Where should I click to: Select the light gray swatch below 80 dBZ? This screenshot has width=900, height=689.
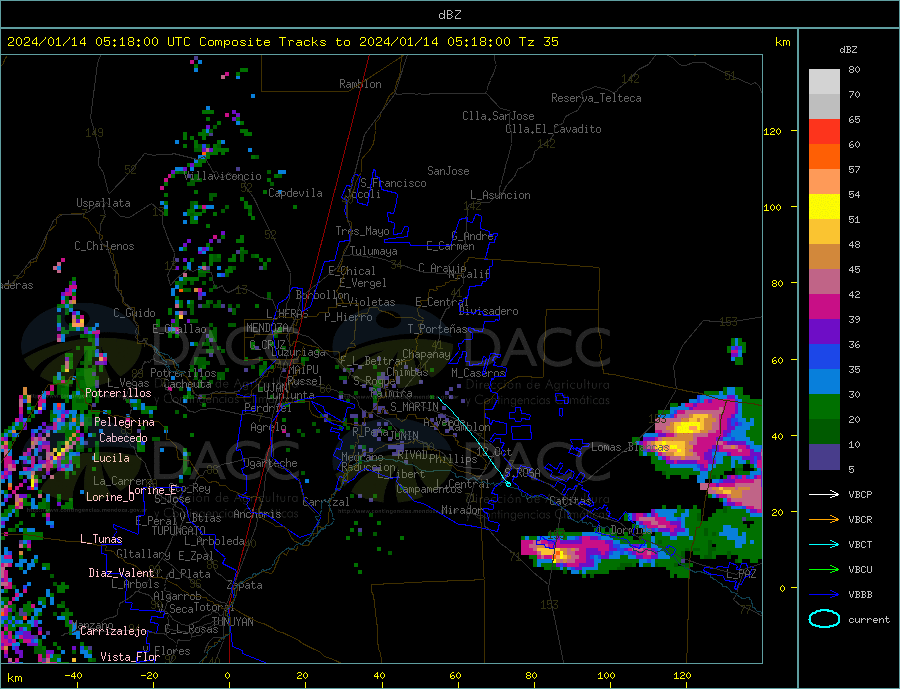click(x=824, y=82)
